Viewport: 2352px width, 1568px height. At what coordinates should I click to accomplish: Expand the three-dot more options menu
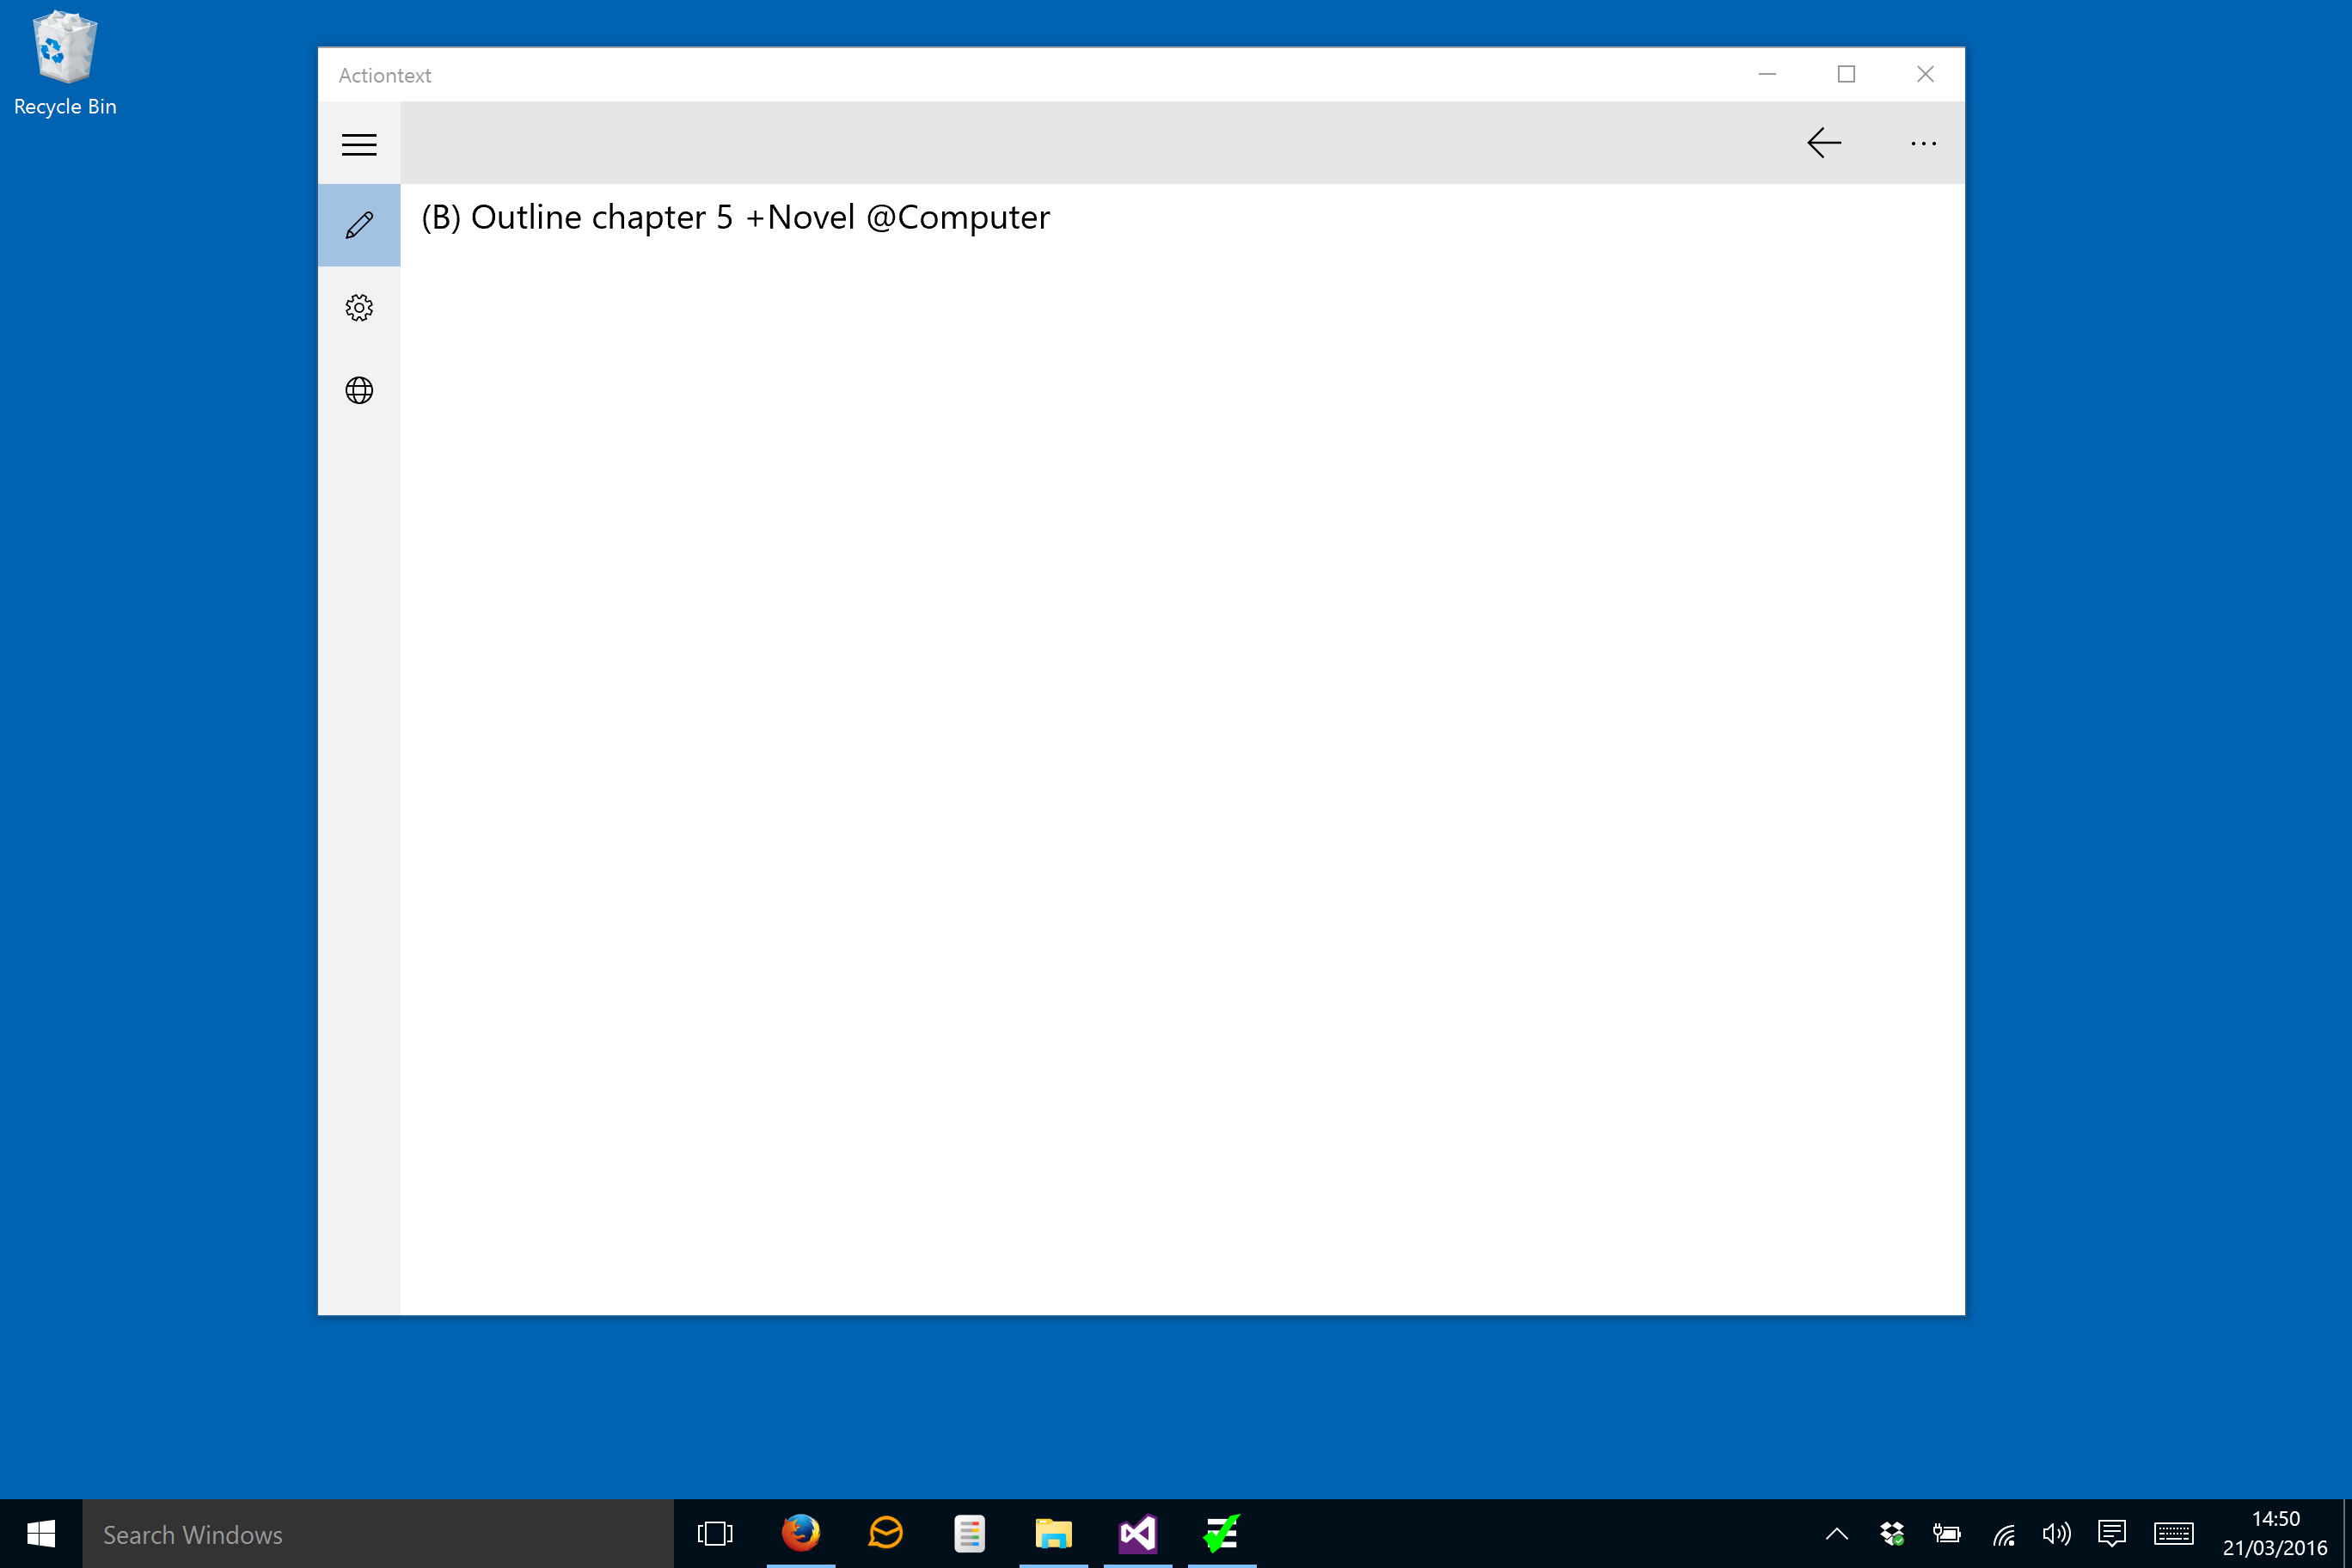tap(1922, 144)
